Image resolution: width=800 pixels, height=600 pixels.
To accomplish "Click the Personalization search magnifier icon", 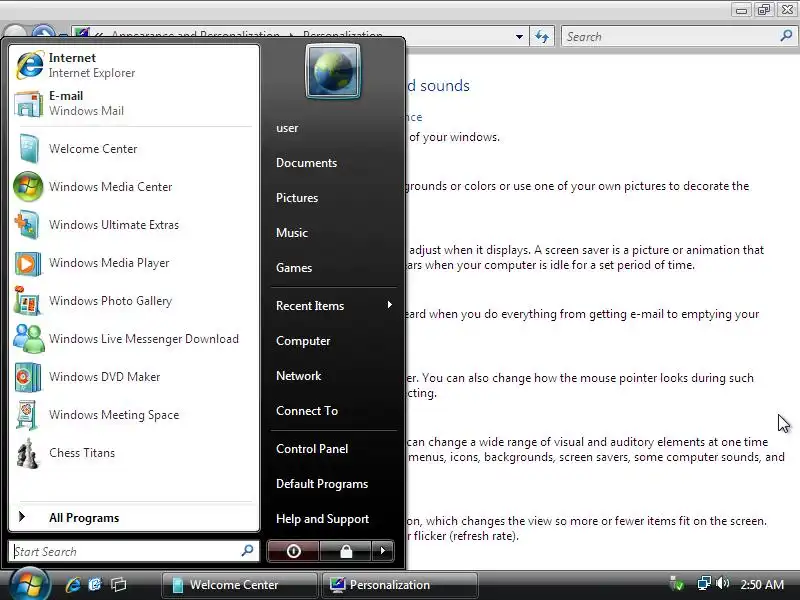I will [786, 36].
